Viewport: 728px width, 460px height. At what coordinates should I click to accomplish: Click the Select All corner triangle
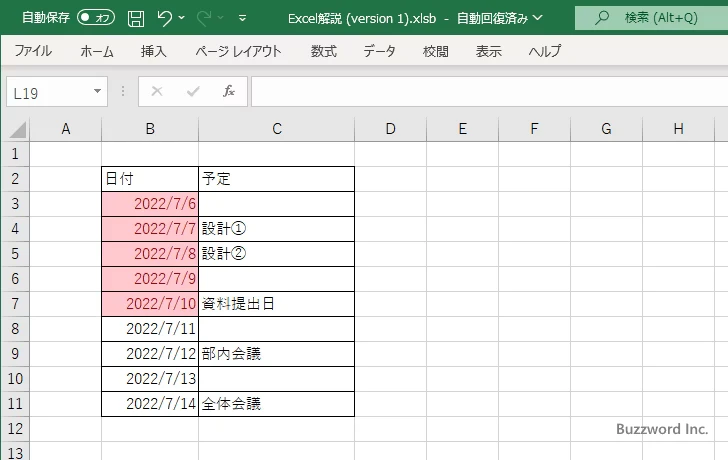point(18,130)
